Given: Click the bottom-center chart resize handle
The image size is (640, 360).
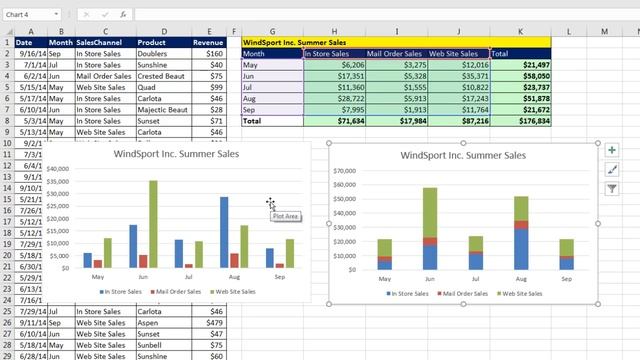Looking at the screenshot, I should 463,304.
